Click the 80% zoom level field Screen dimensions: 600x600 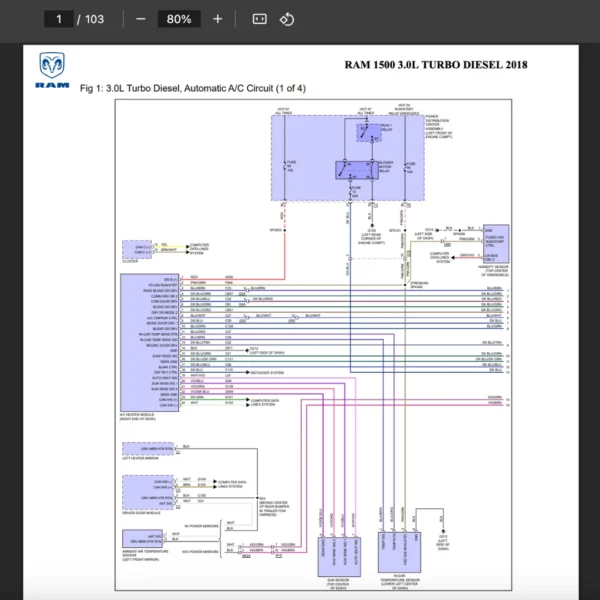179,19
